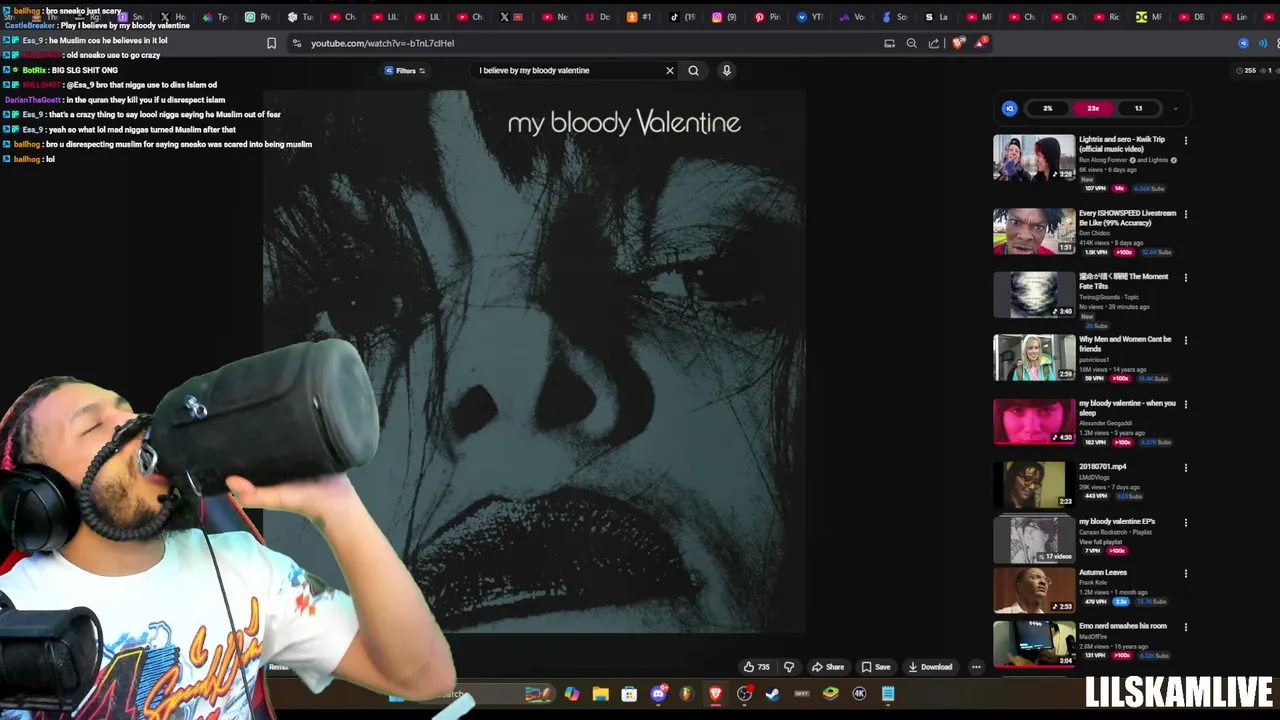Image resolution: width=1280 pixels, height=720 pixels.
Task: Click the blue IQ badge in sidebar
Action: (1009, 108)
